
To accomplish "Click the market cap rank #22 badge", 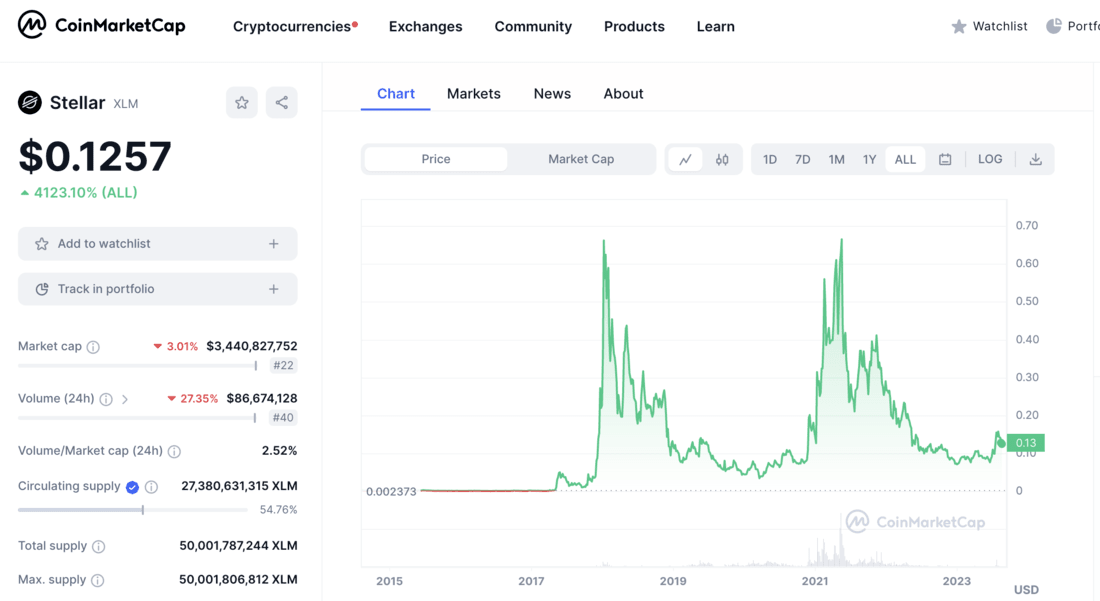I will point(283,365).
